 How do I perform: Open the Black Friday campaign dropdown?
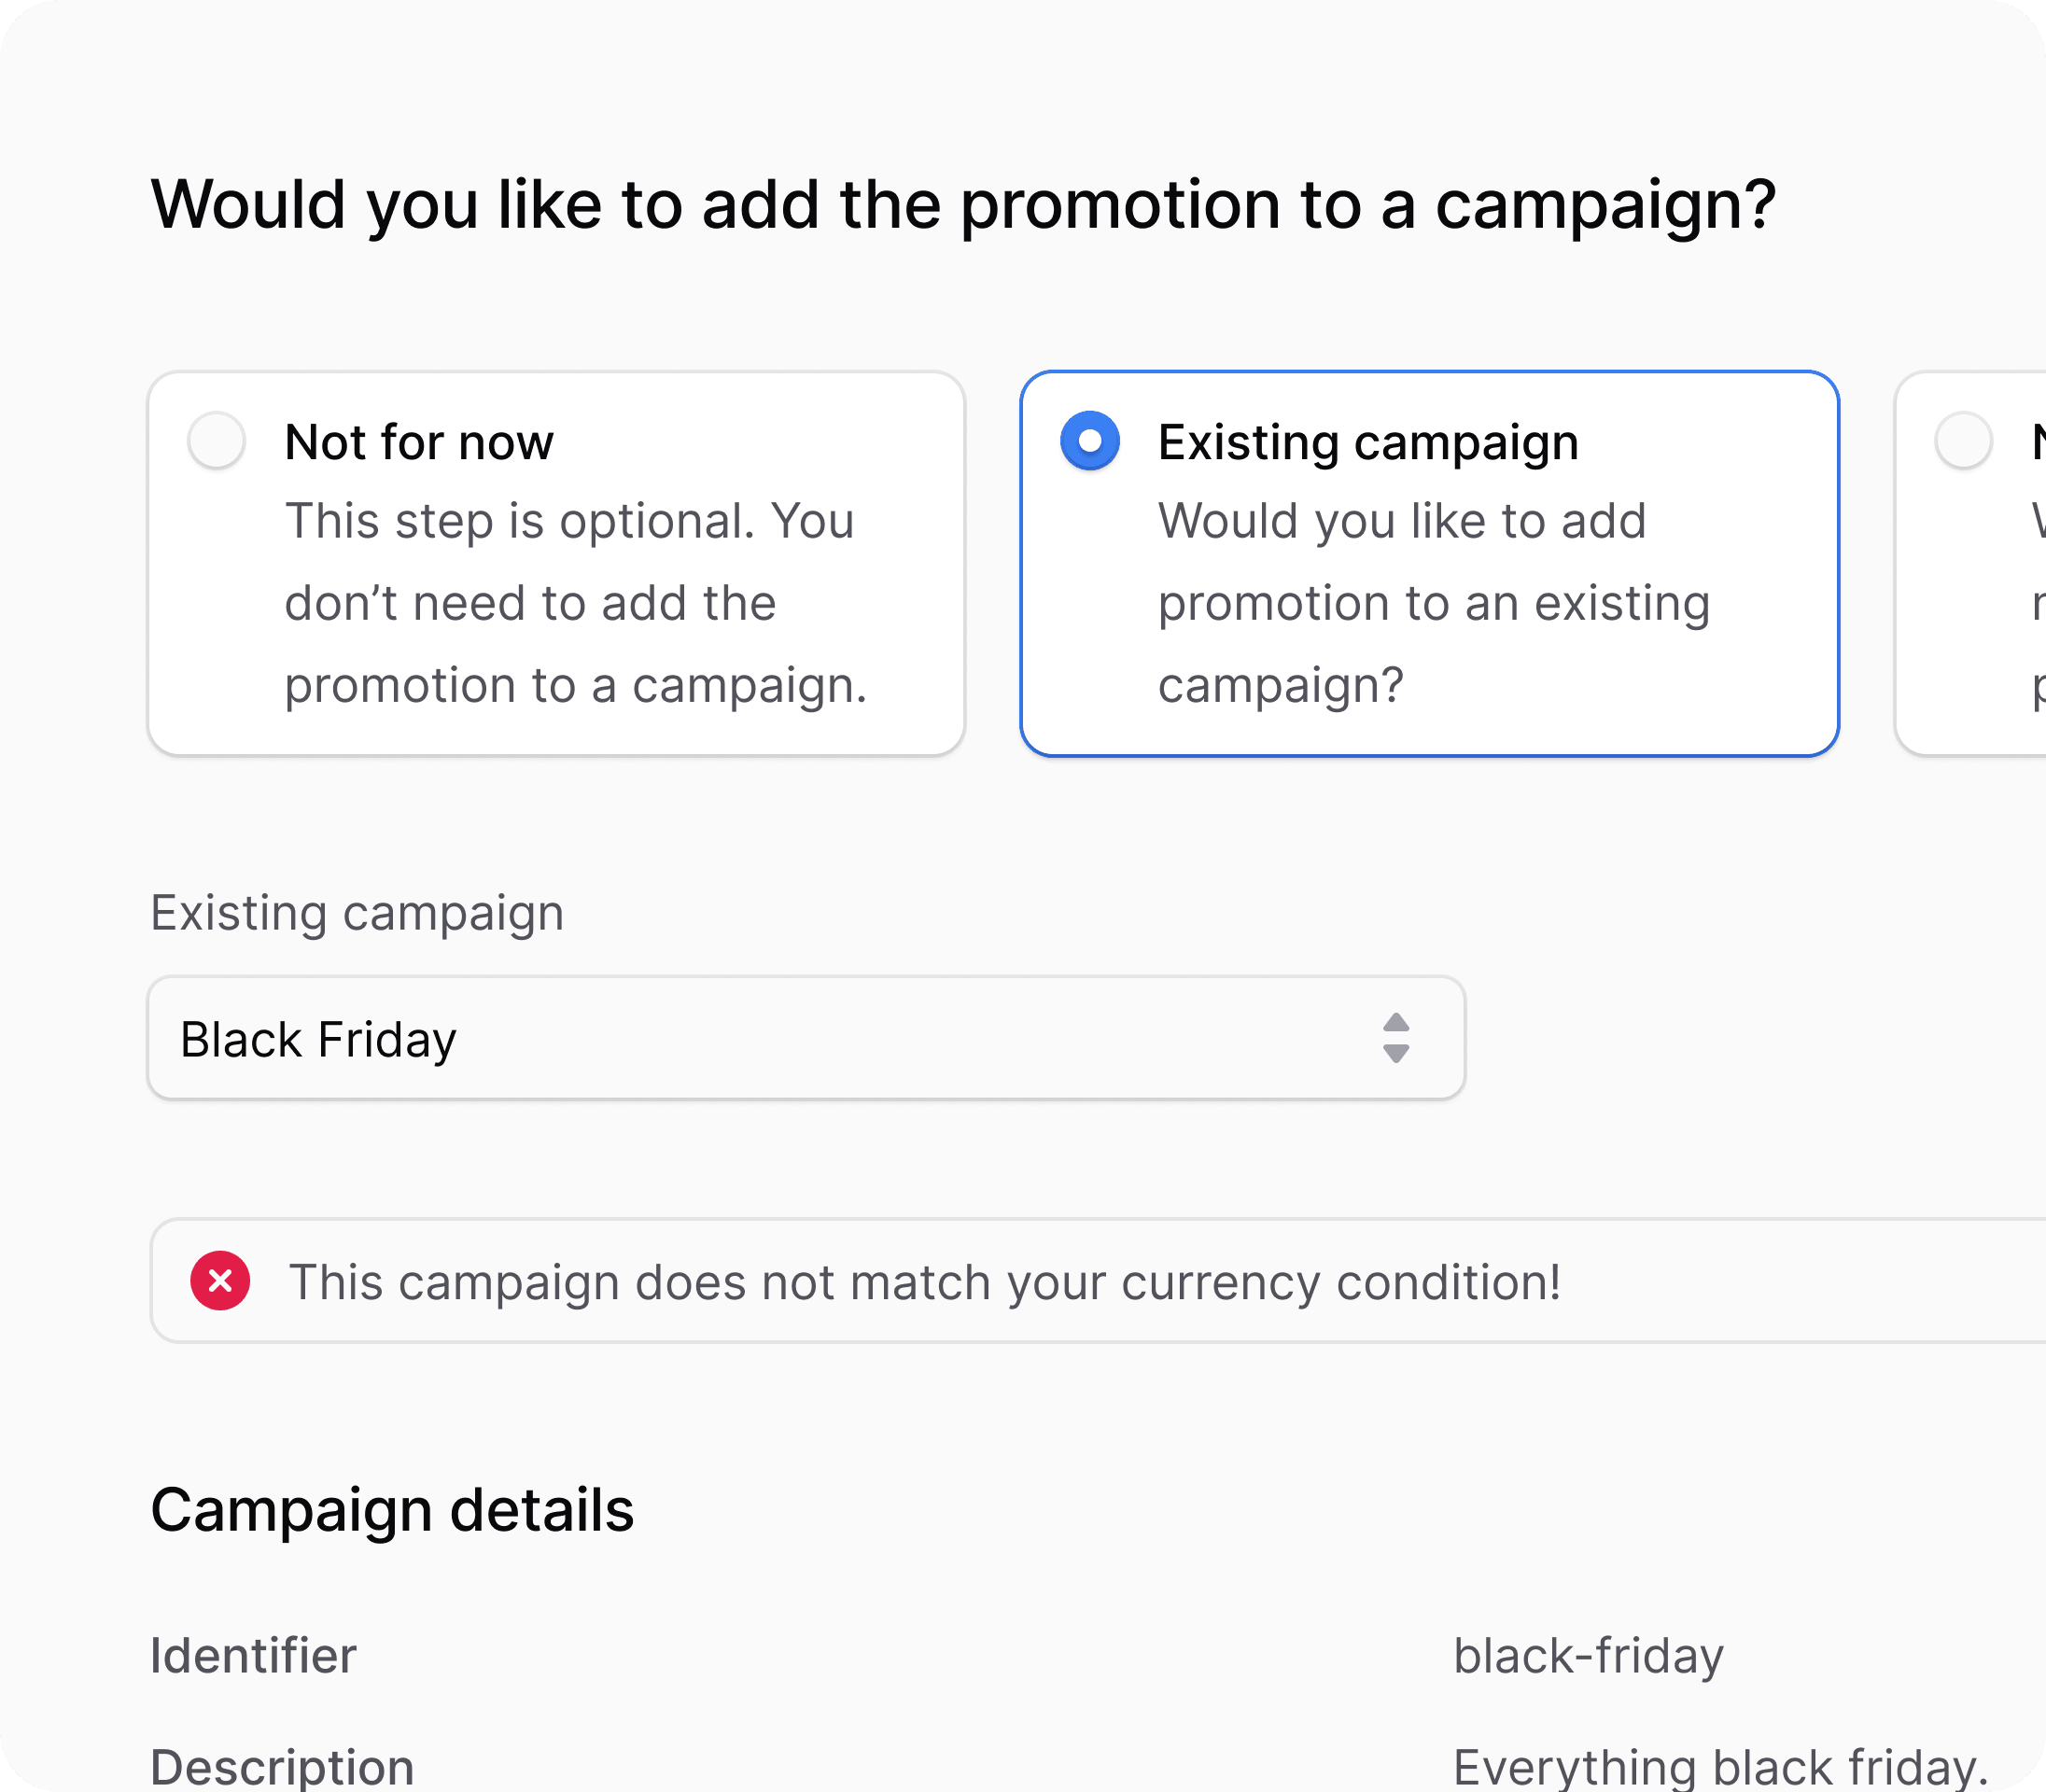click(x=806, y=1038)
